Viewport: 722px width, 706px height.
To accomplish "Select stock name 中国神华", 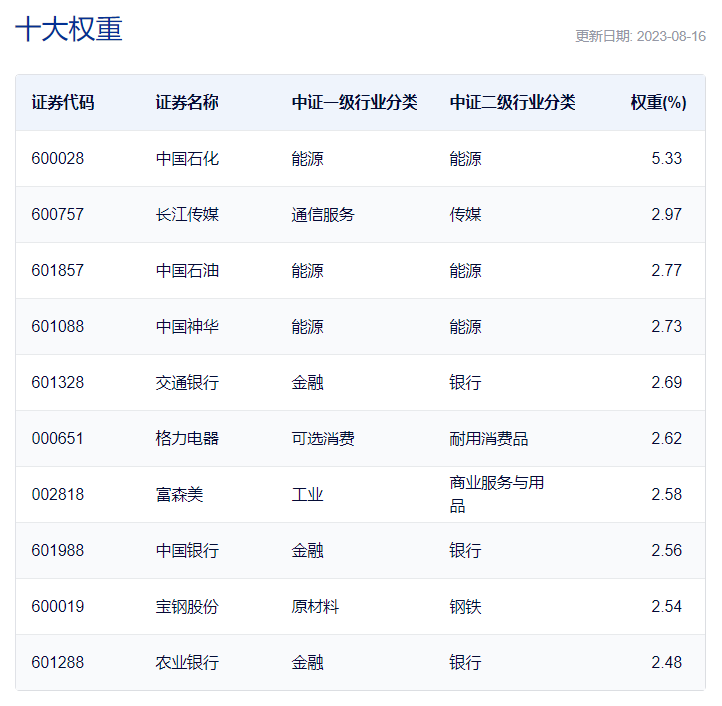I will coord(187,327).
